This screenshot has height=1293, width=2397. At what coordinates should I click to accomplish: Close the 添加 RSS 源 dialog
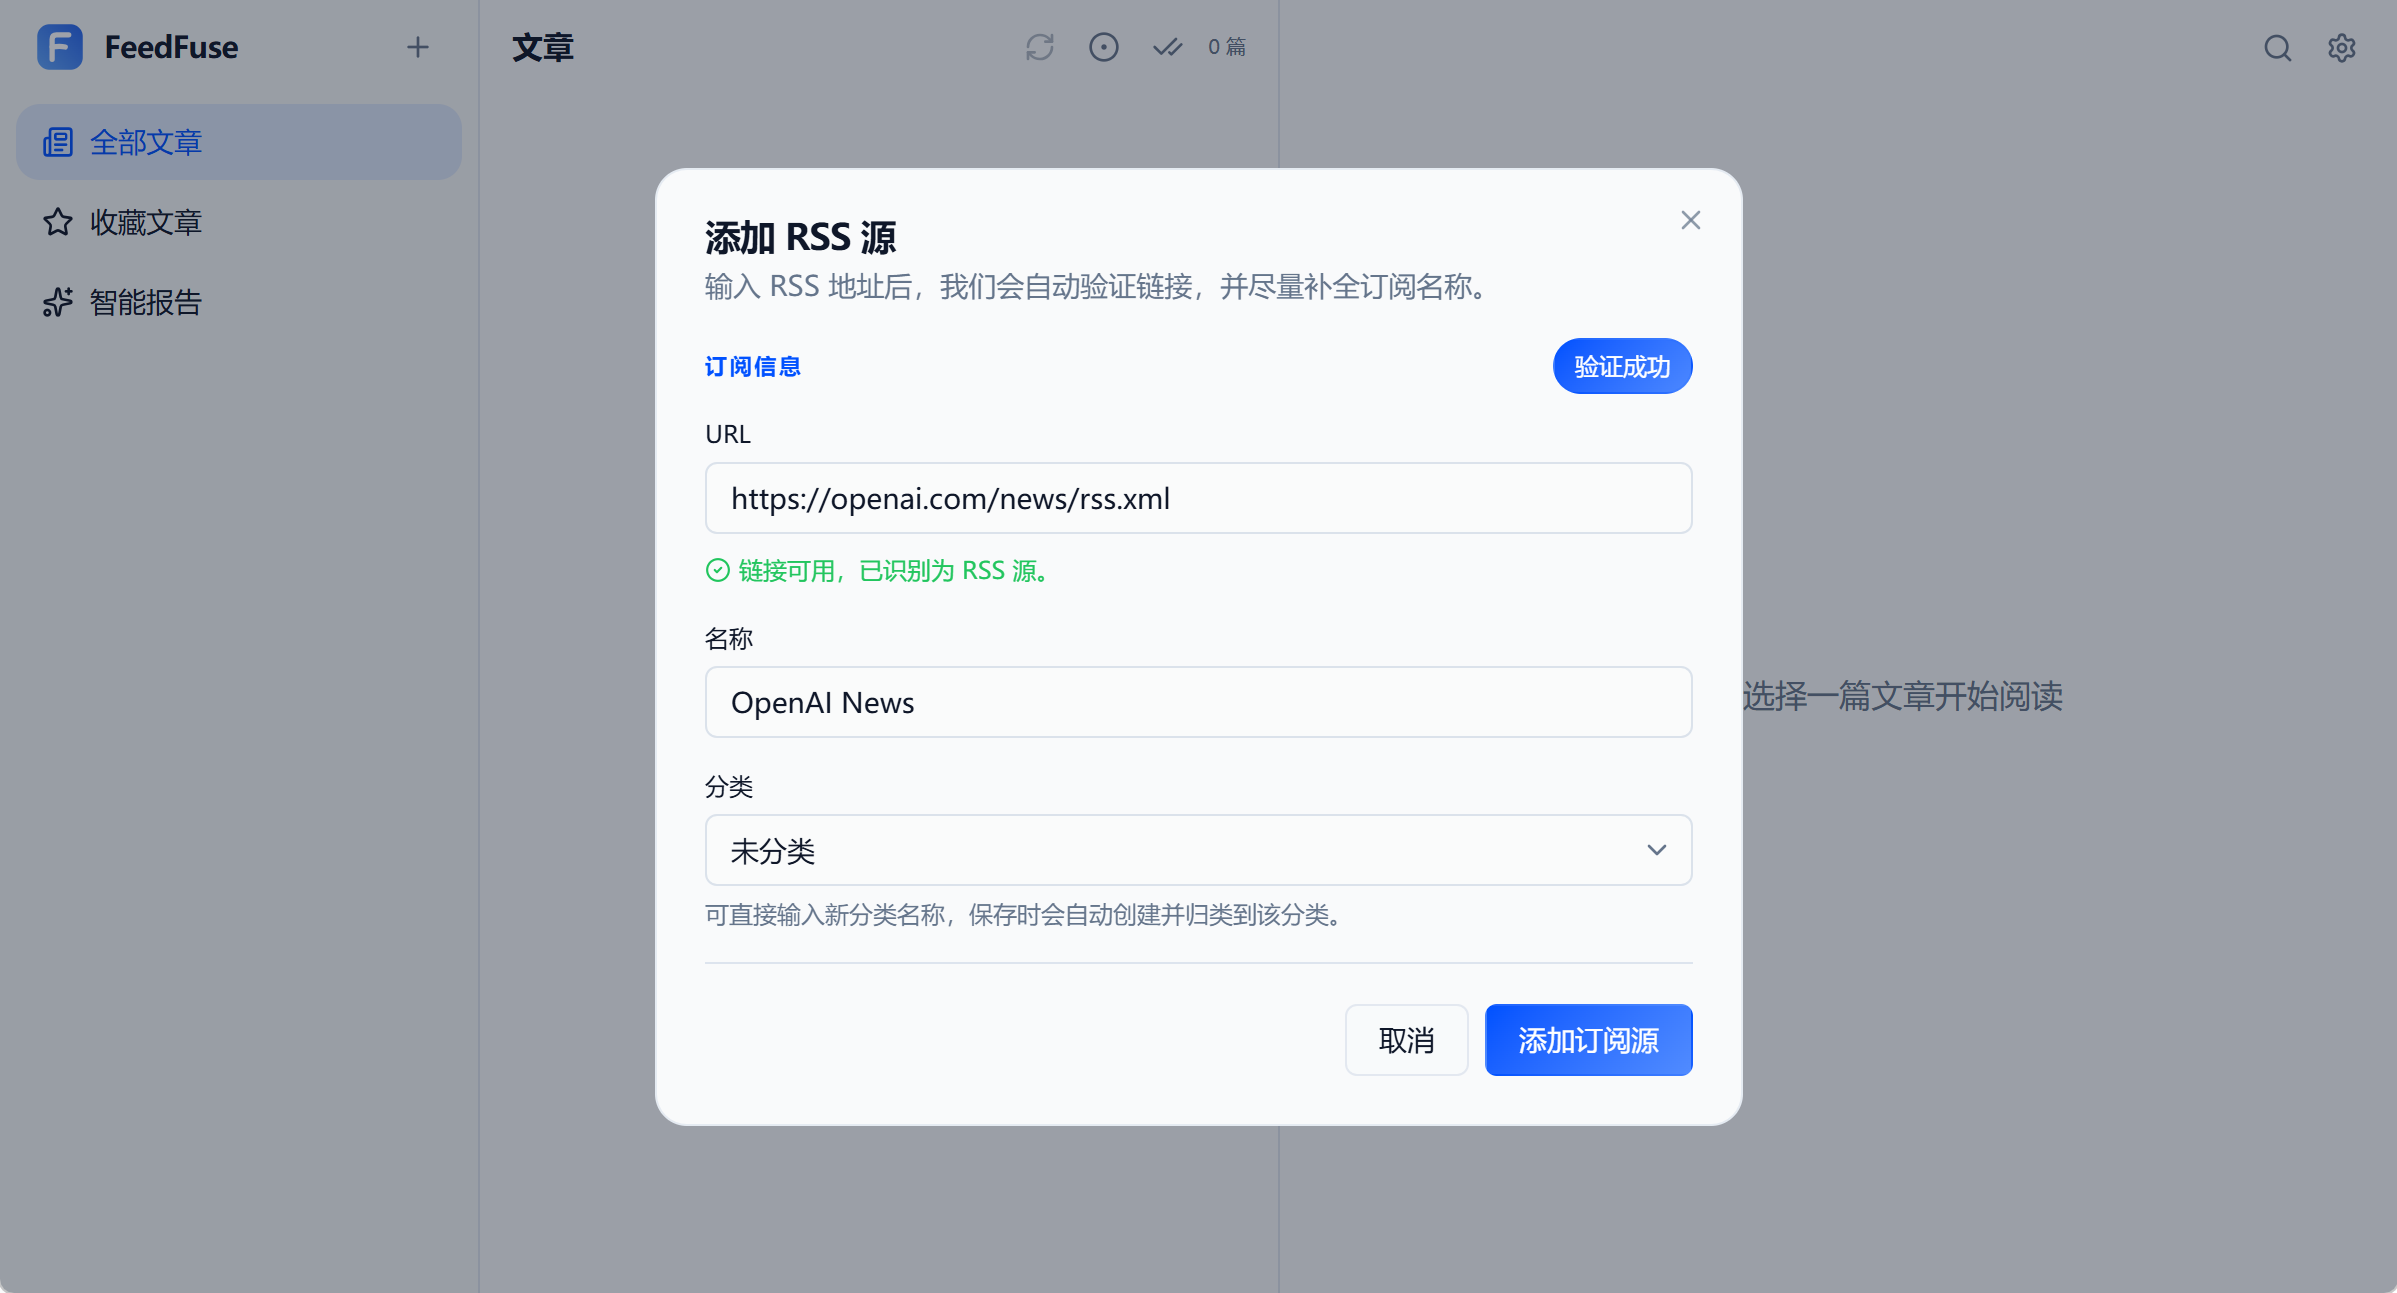(1691, 220)
